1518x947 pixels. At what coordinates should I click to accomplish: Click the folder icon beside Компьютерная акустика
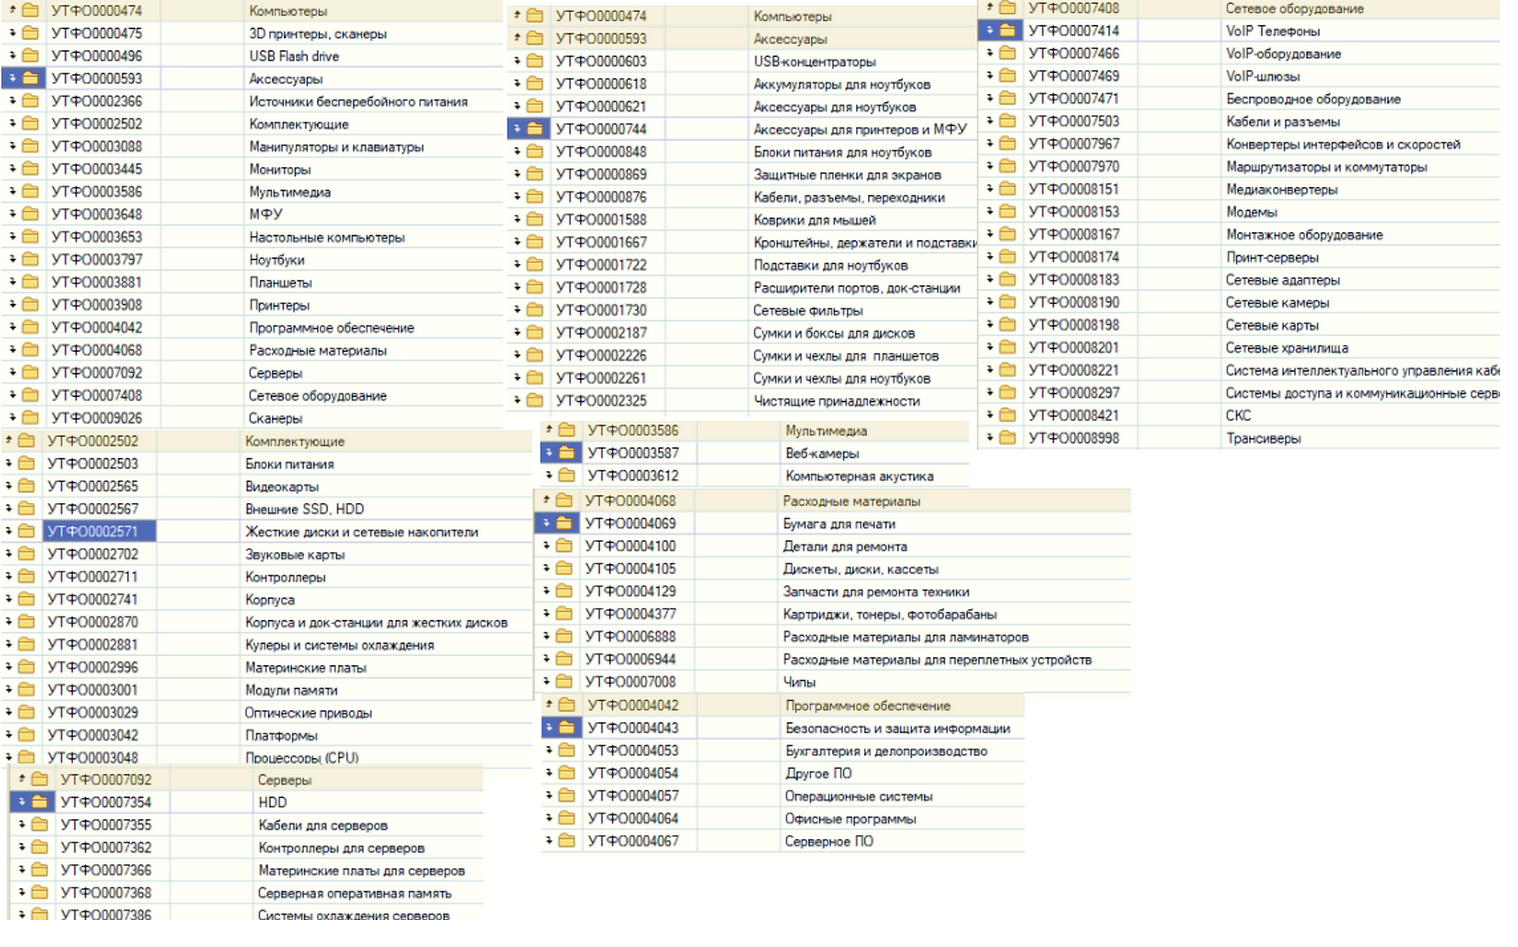coord(567,476)
